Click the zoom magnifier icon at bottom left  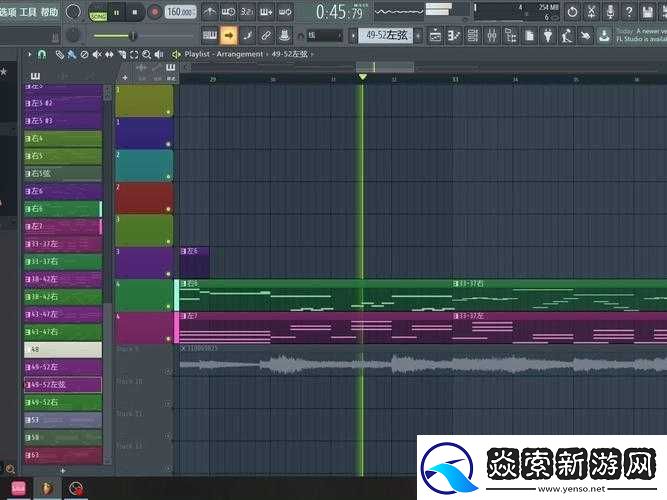click(9, 468)
